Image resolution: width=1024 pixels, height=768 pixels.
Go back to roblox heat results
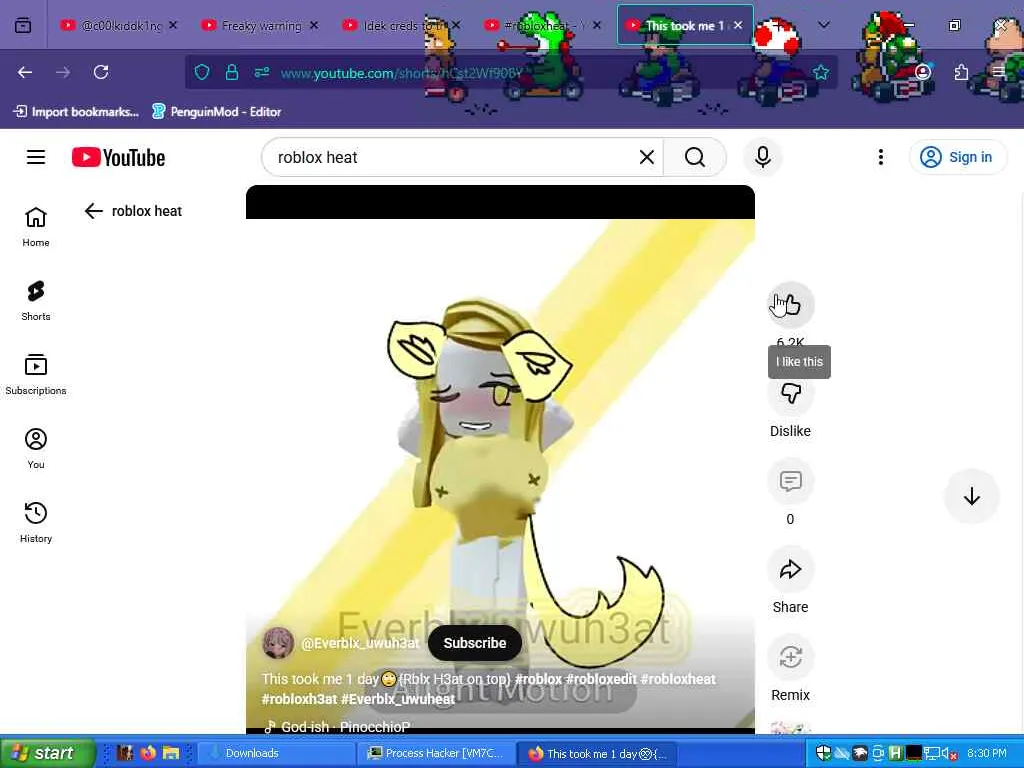(94, 211)
